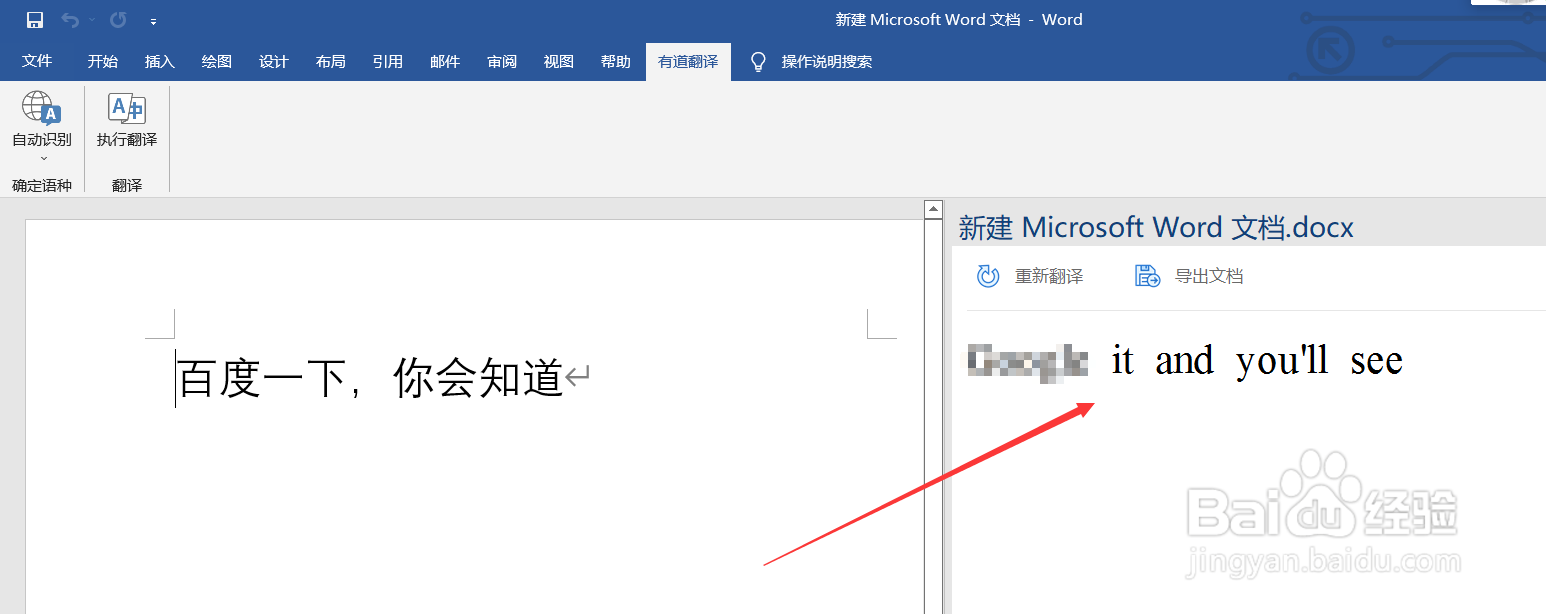Click the 执行翻译 translate icon

click(127, 108)
